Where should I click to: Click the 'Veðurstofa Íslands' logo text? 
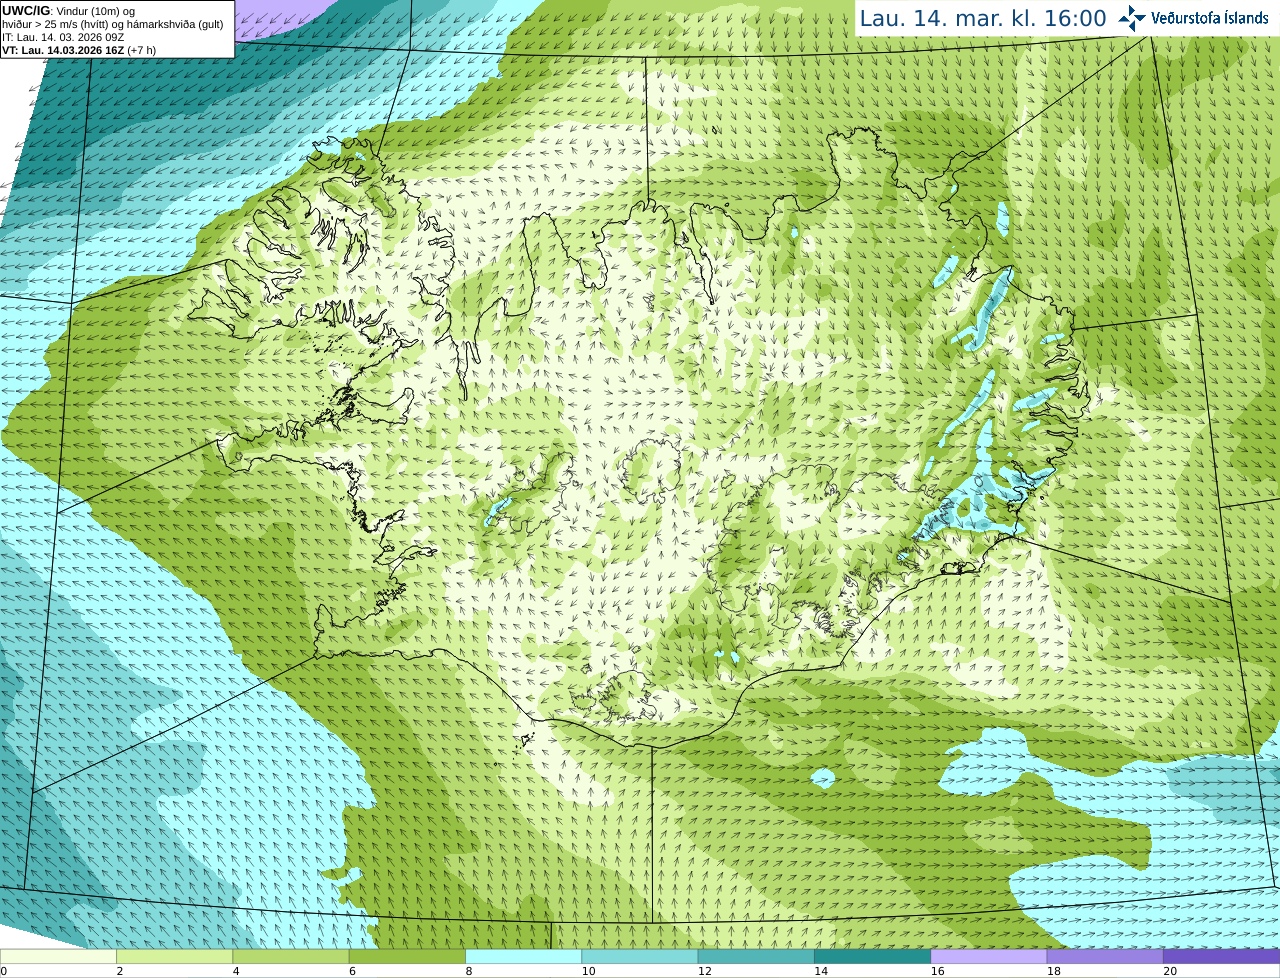[1209, 18]
